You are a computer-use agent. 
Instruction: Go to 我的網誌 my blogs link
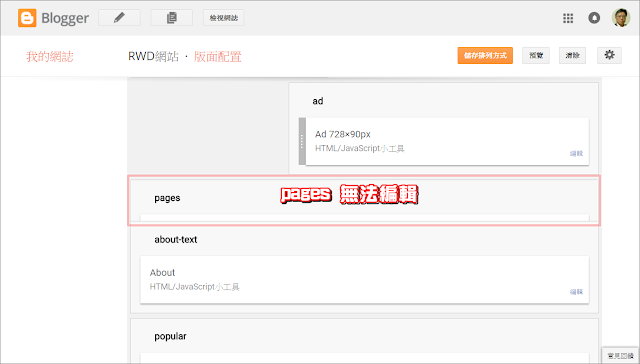(x=50, y=56)
